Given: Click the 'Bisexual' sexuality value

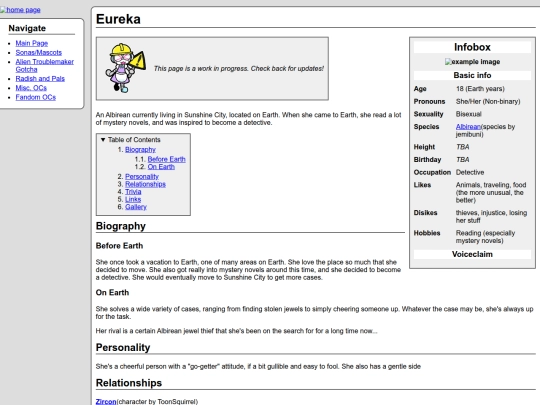Looking at the screenshot, I should tap(469, 114).
